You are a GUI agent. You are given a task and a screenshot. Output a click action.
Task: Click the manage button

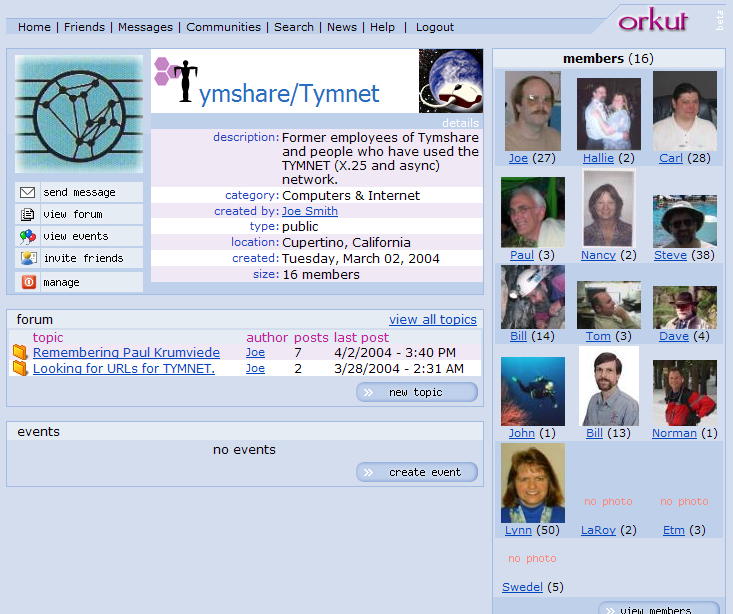pos(79,282)
